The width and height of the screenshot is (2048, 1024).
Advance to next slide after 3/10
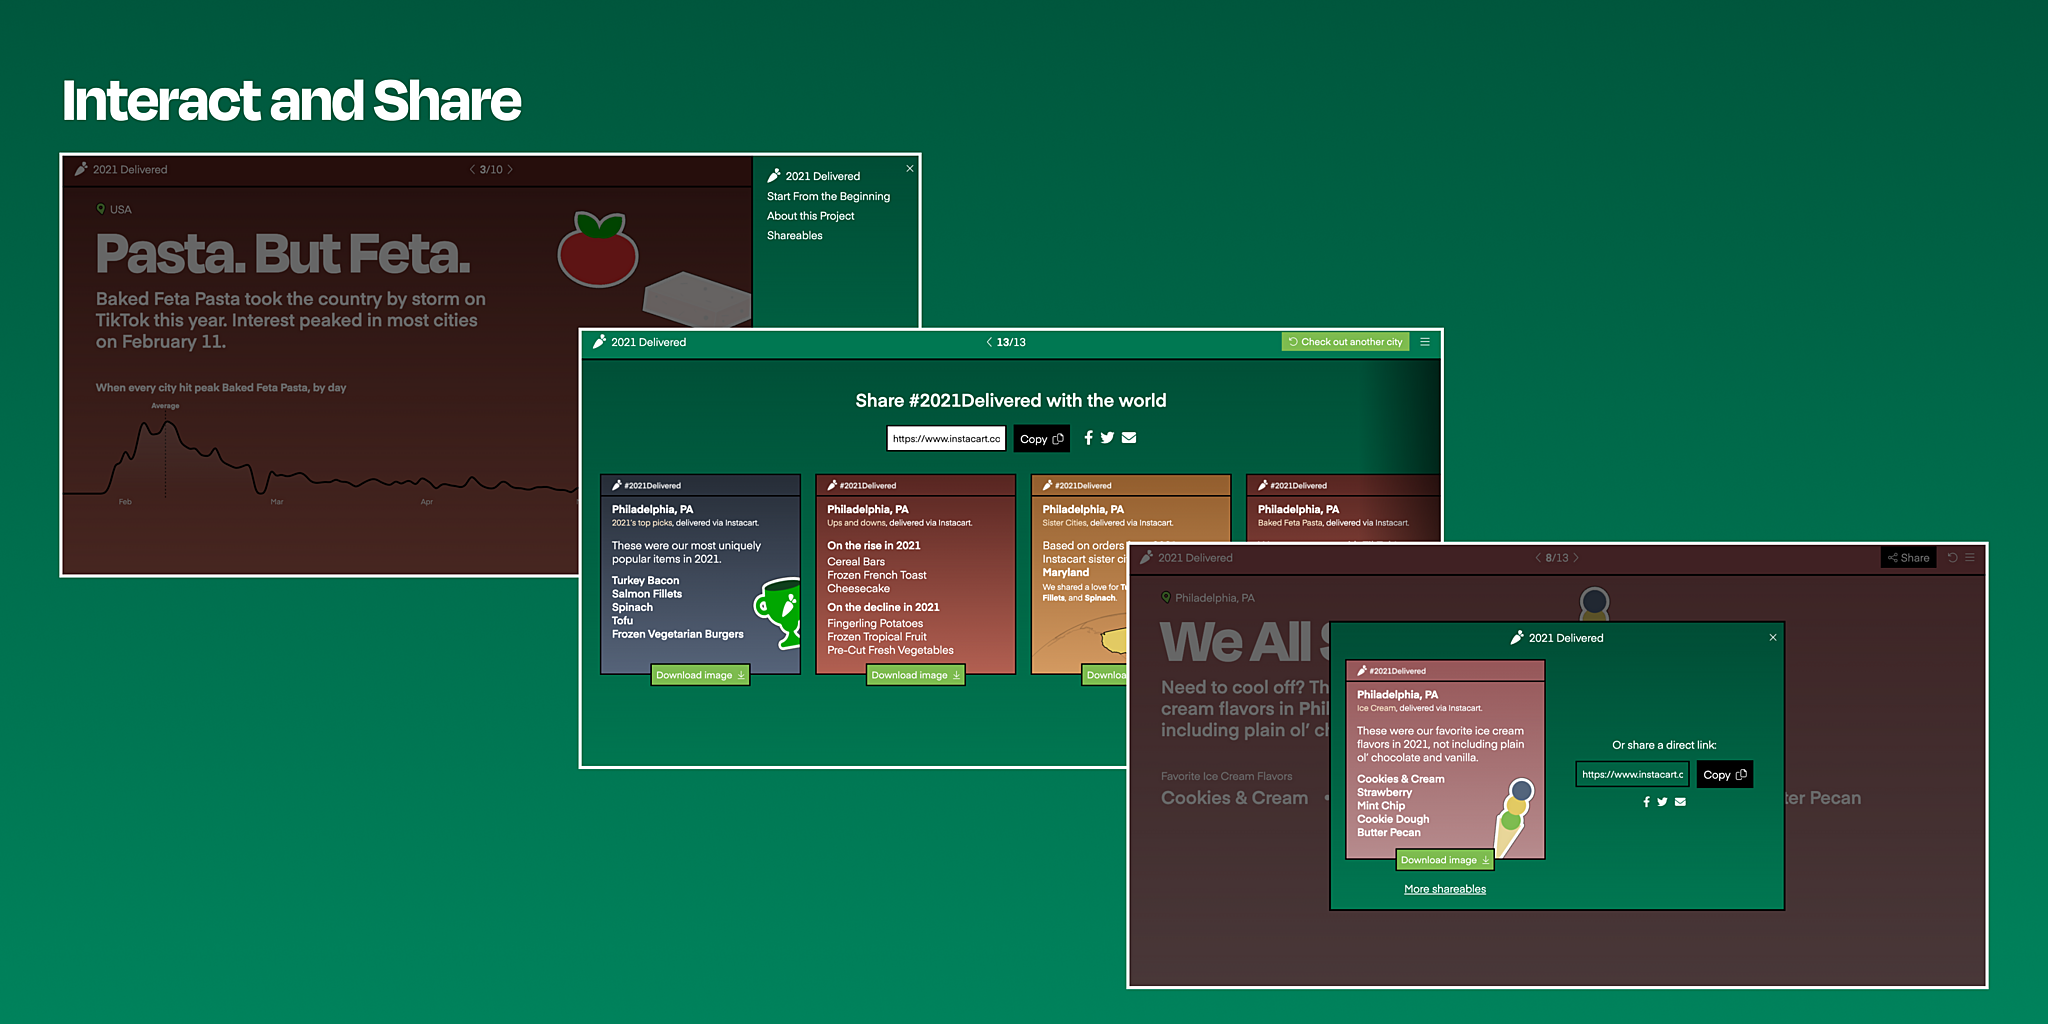coord(510,170)
